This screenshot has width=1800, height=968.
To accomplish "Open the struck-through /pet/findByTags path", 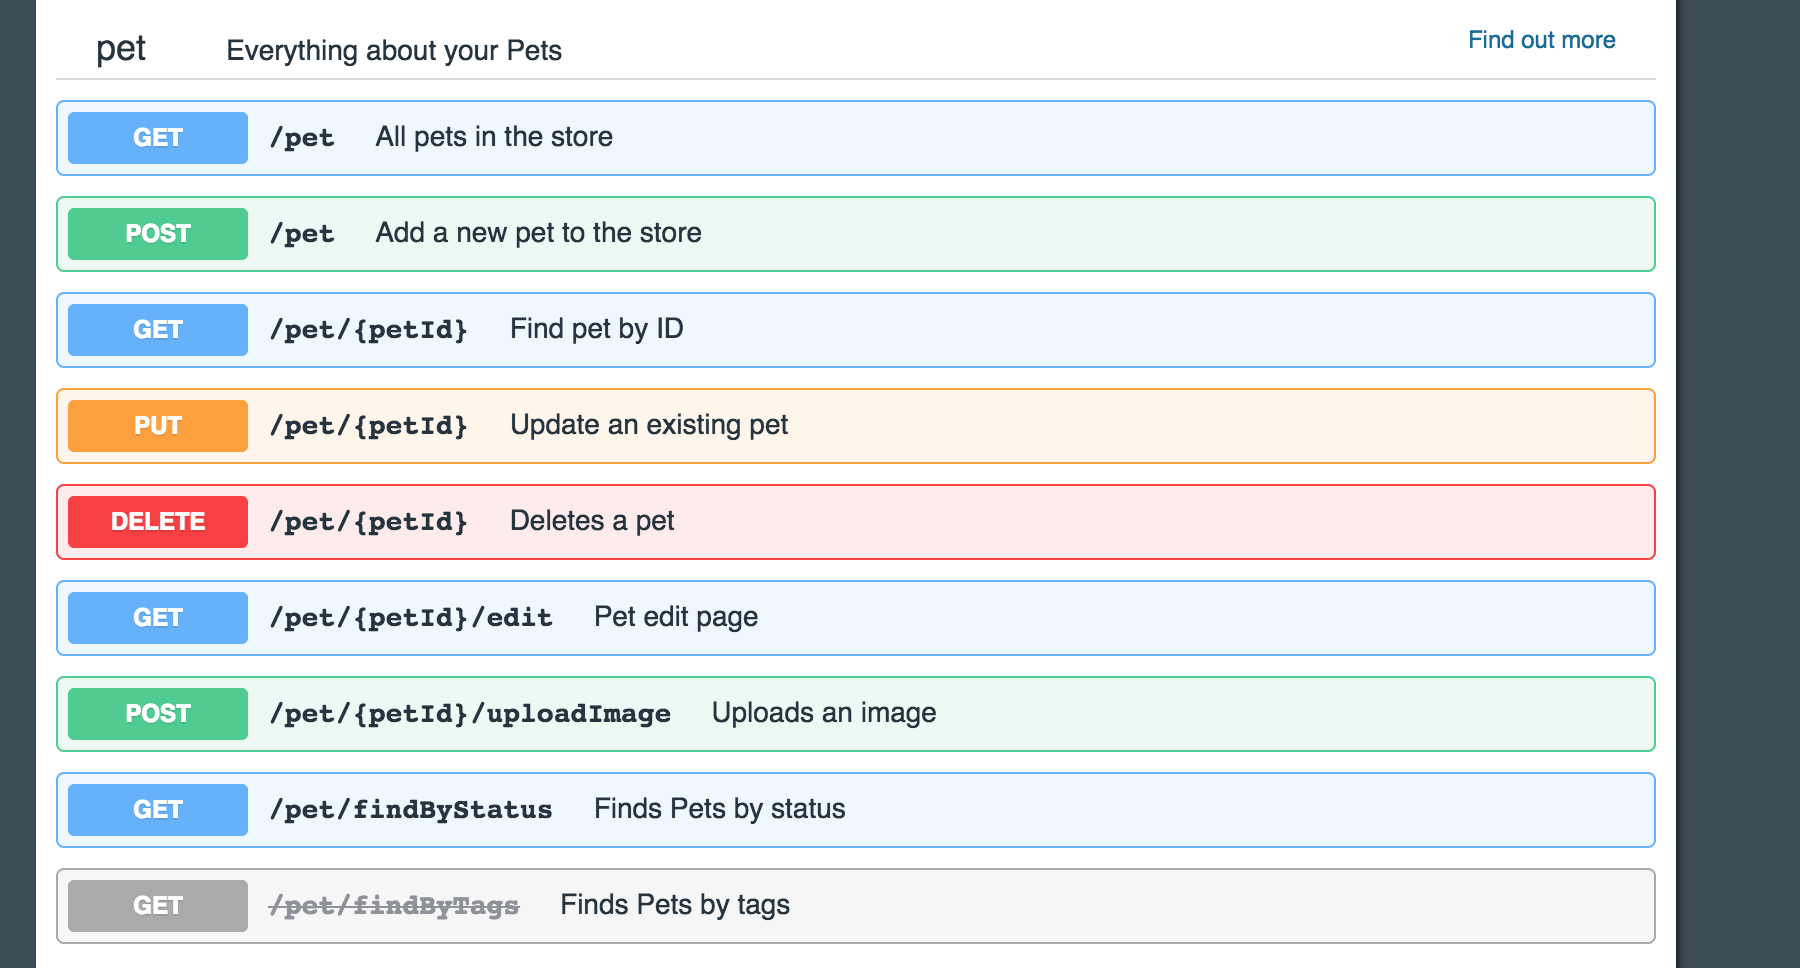I will 394,906.
